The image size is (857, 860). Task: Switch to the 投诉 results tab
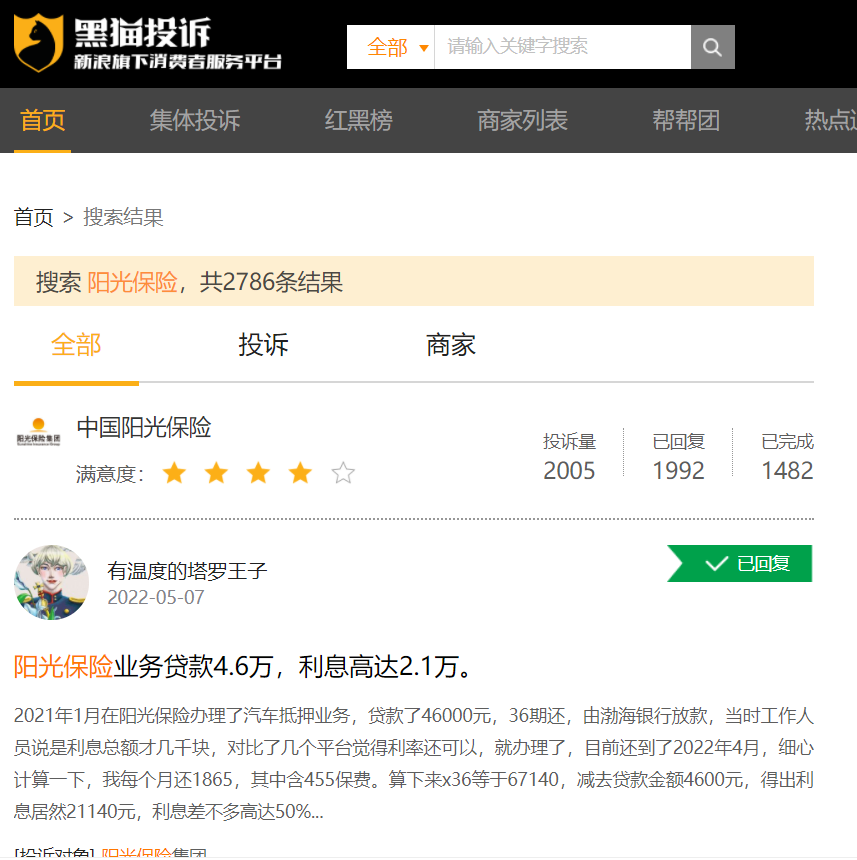tap(263, 346)
